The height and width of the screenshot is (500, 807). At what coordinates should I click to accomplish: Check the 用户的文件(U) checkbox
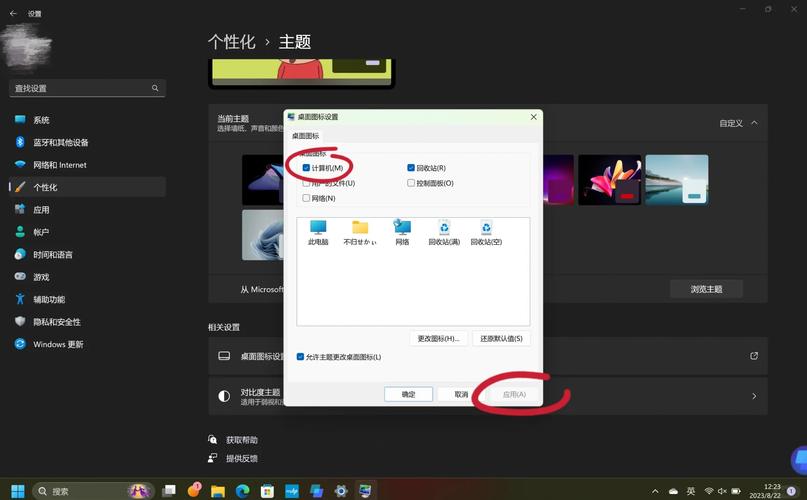click(306, 183)
